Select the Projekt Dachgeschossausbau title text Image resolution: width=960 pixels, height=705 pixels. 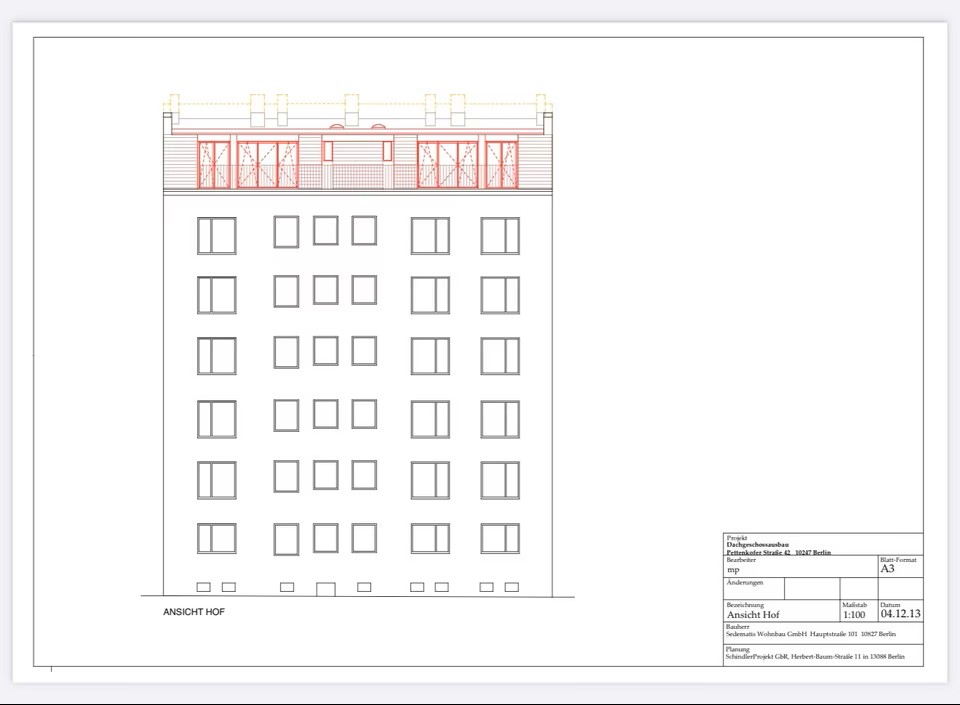757,545
